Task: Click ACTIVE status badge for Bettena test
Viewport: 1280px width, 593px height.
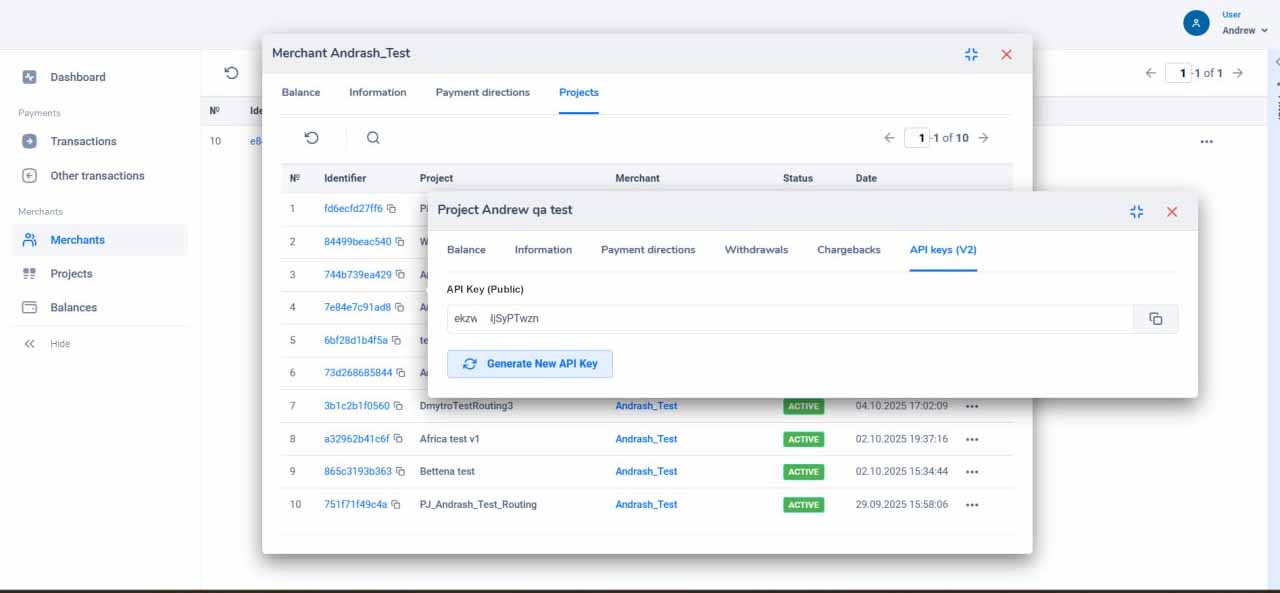Action: (x=803, y=472)
